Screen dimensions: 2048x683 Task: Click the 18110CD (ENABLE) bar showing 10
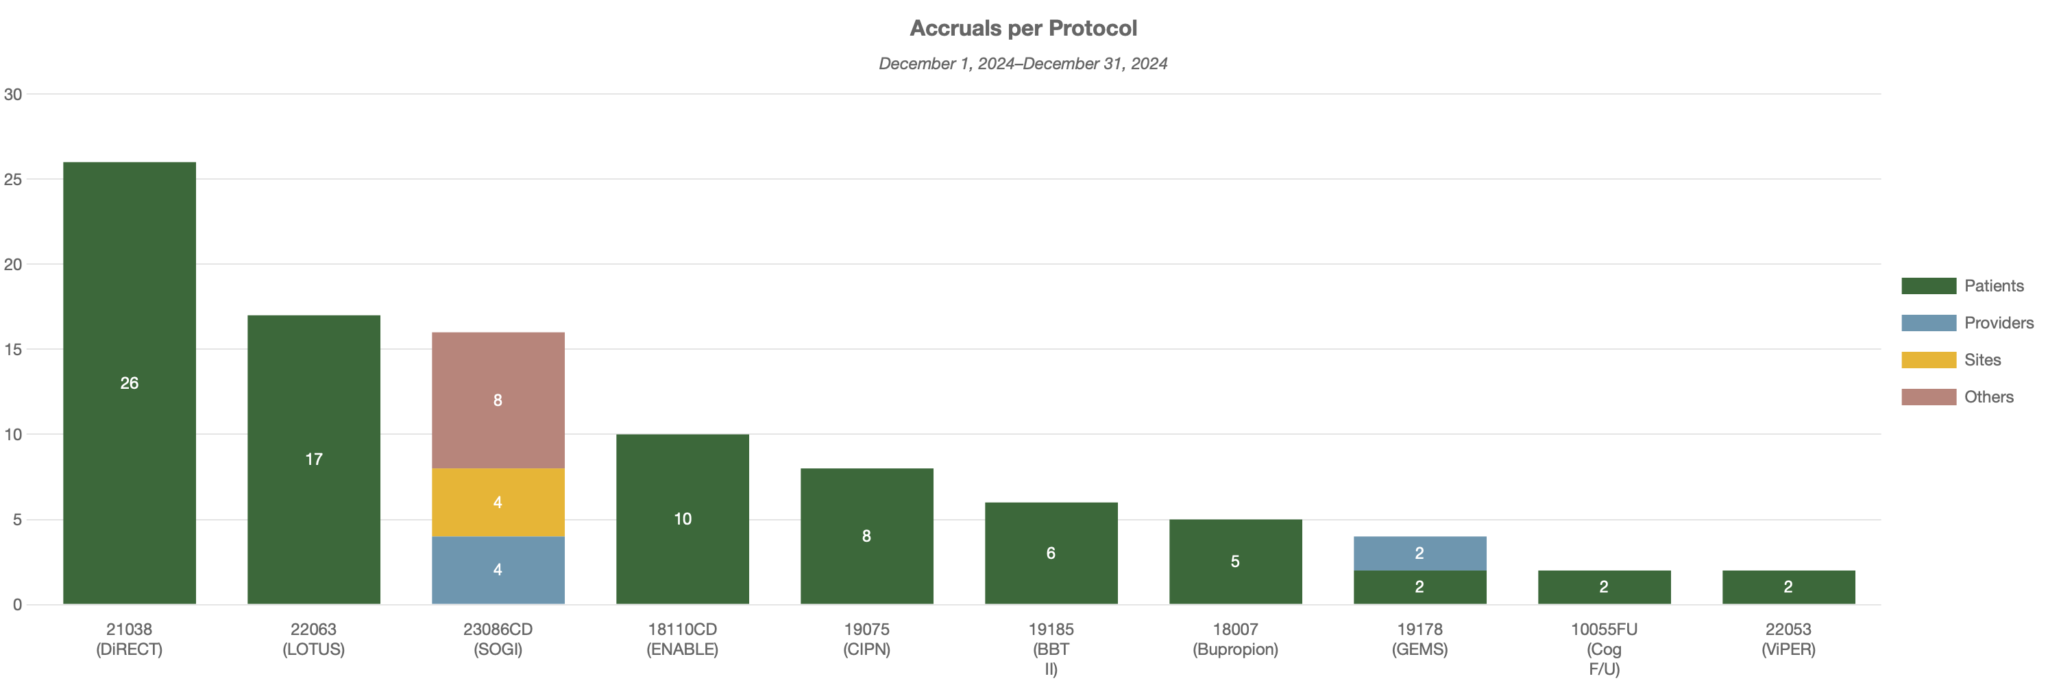[x=682, y=519]
